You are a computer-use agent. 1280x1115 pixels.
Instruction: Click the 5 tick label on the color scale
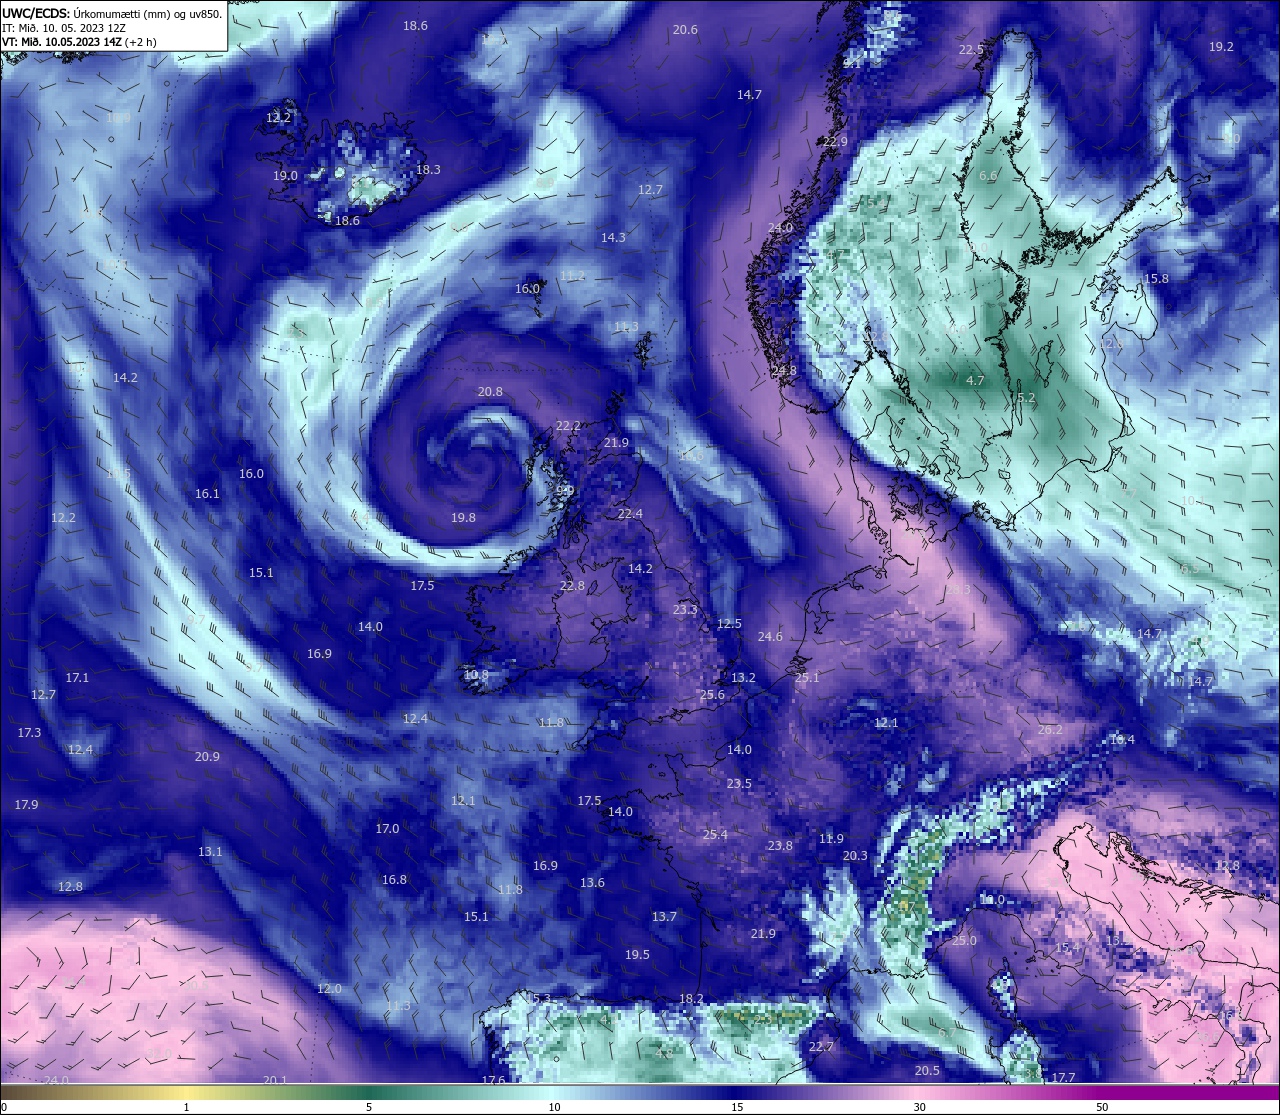click(x=369, y=1107)
